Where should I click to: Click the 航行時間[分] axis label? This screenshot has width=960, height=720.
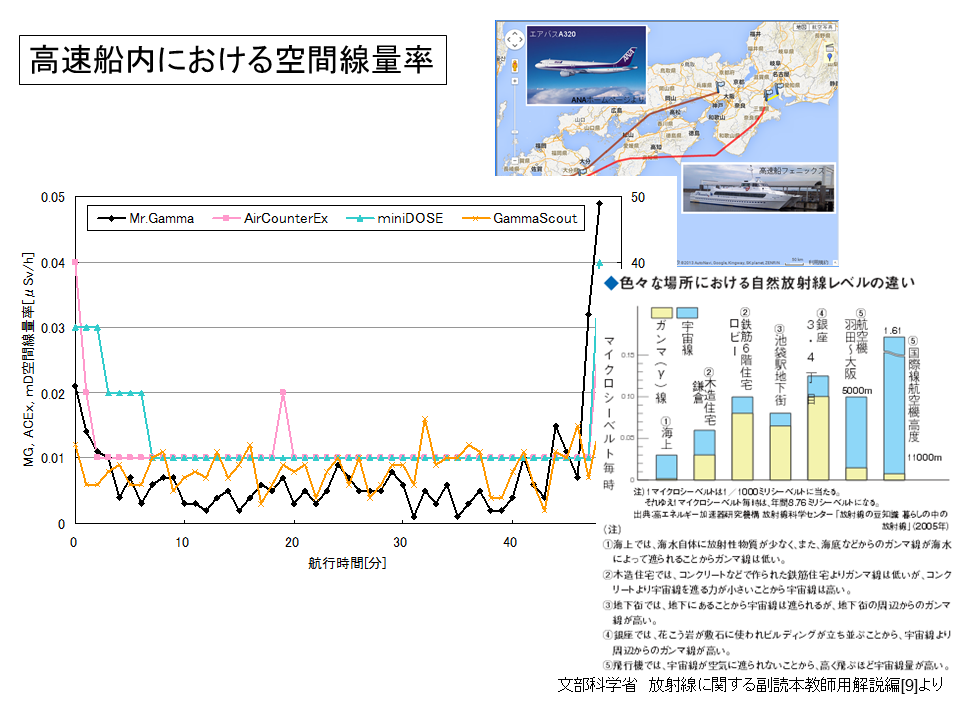point(347,563)
